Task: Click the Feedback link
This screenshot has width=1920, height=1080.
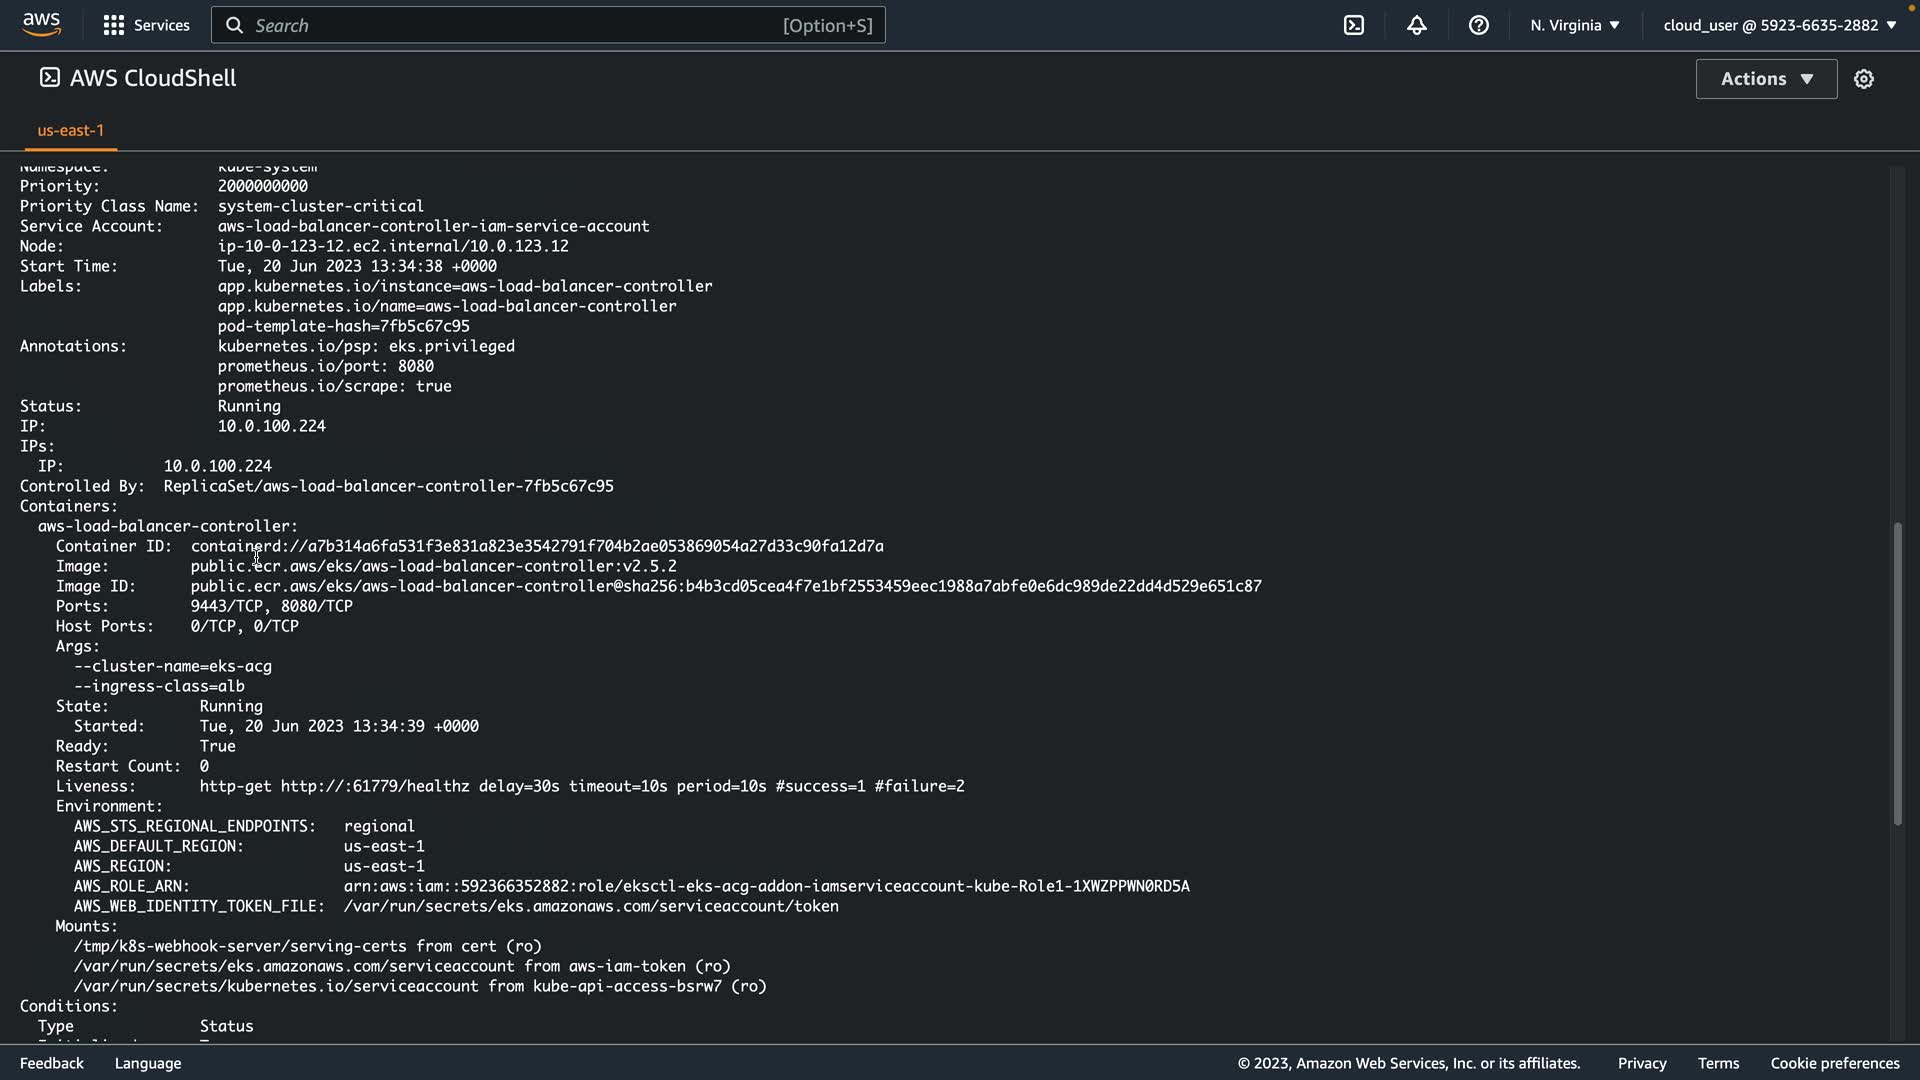Action: [52, 1063]
